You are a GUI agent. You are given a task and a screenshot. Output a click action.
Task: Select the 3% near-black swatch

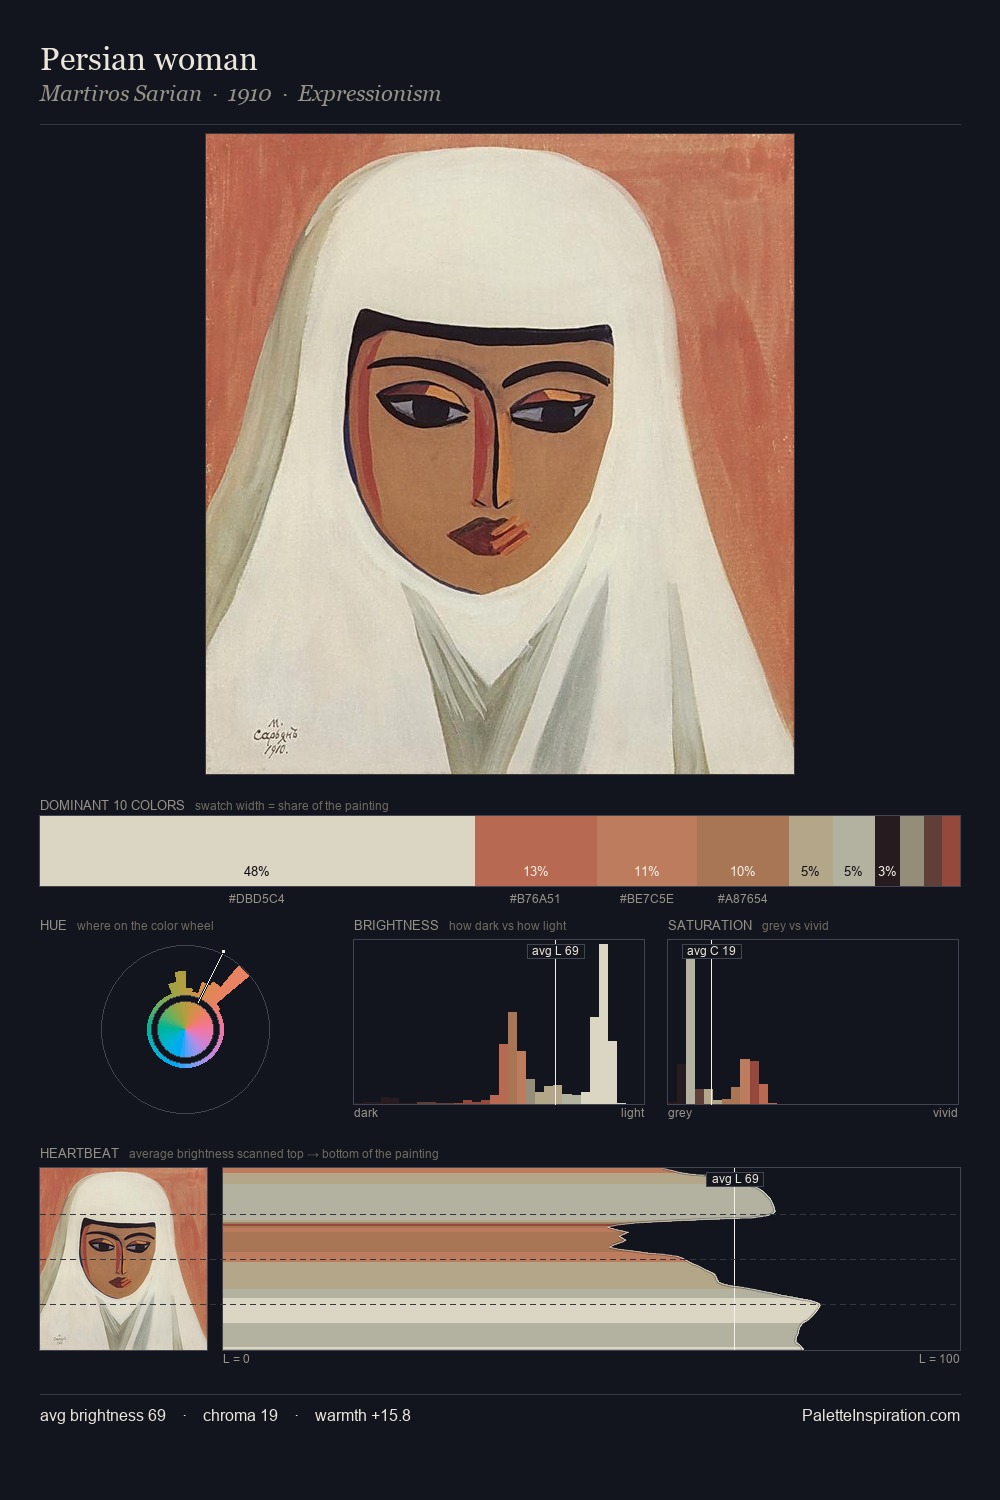[x=887, y=851]
